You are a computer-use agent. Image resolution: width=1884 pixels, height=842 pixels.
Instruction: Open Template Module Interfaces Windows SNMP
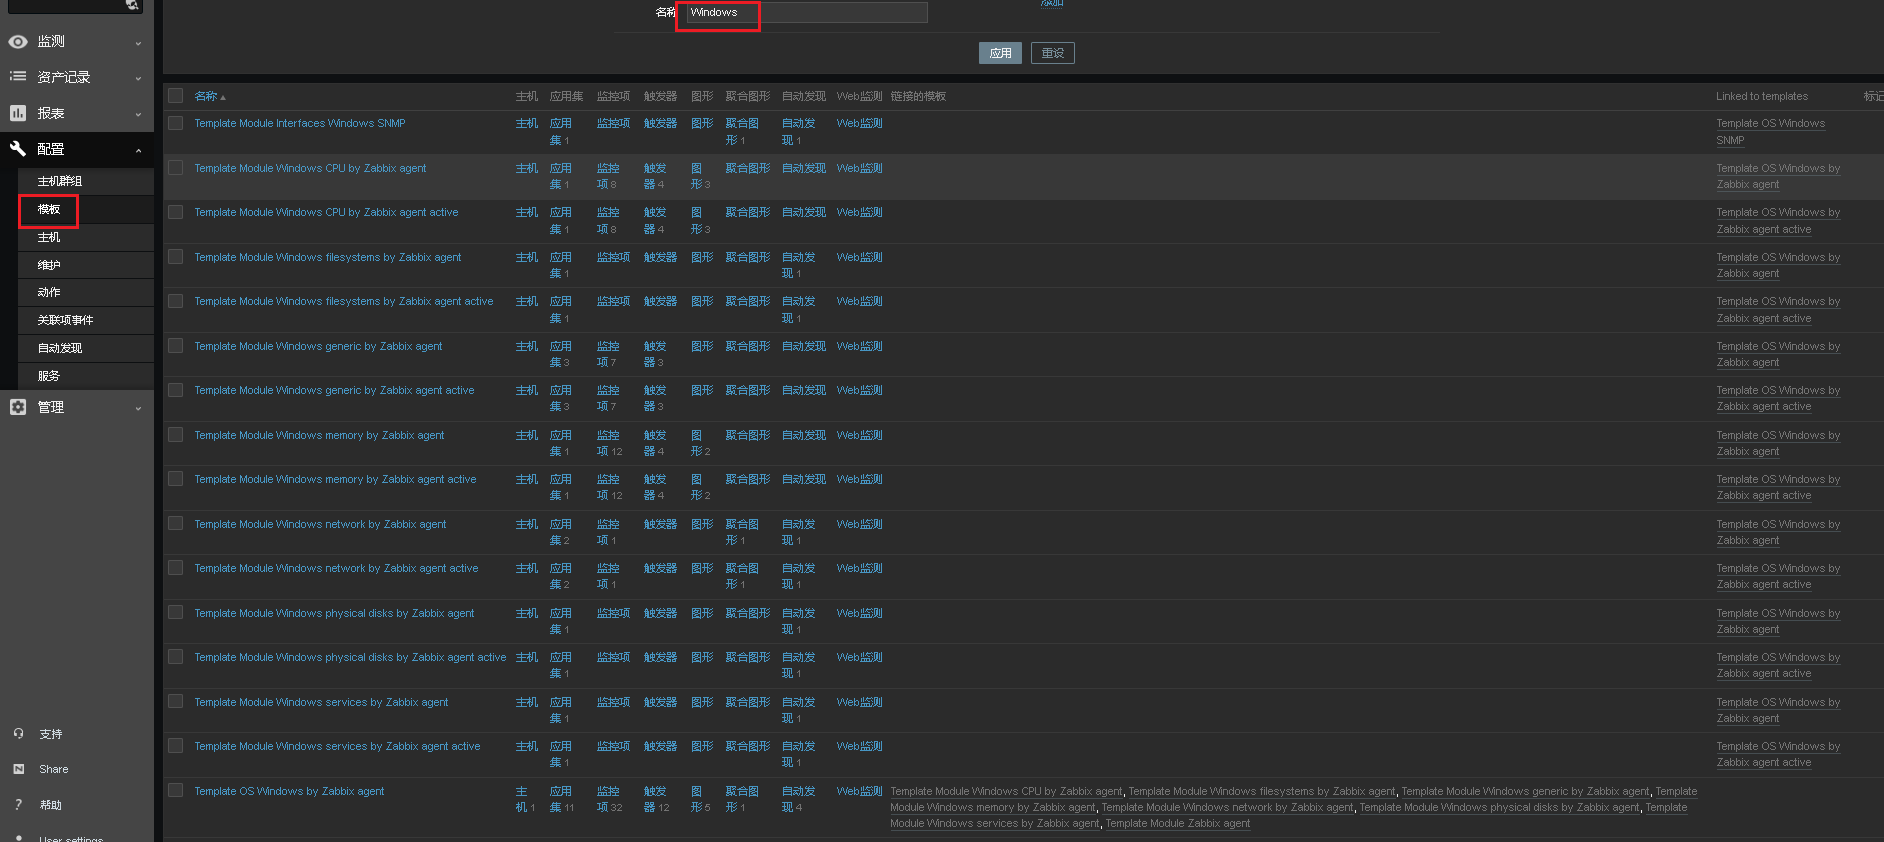click(300, 123)
